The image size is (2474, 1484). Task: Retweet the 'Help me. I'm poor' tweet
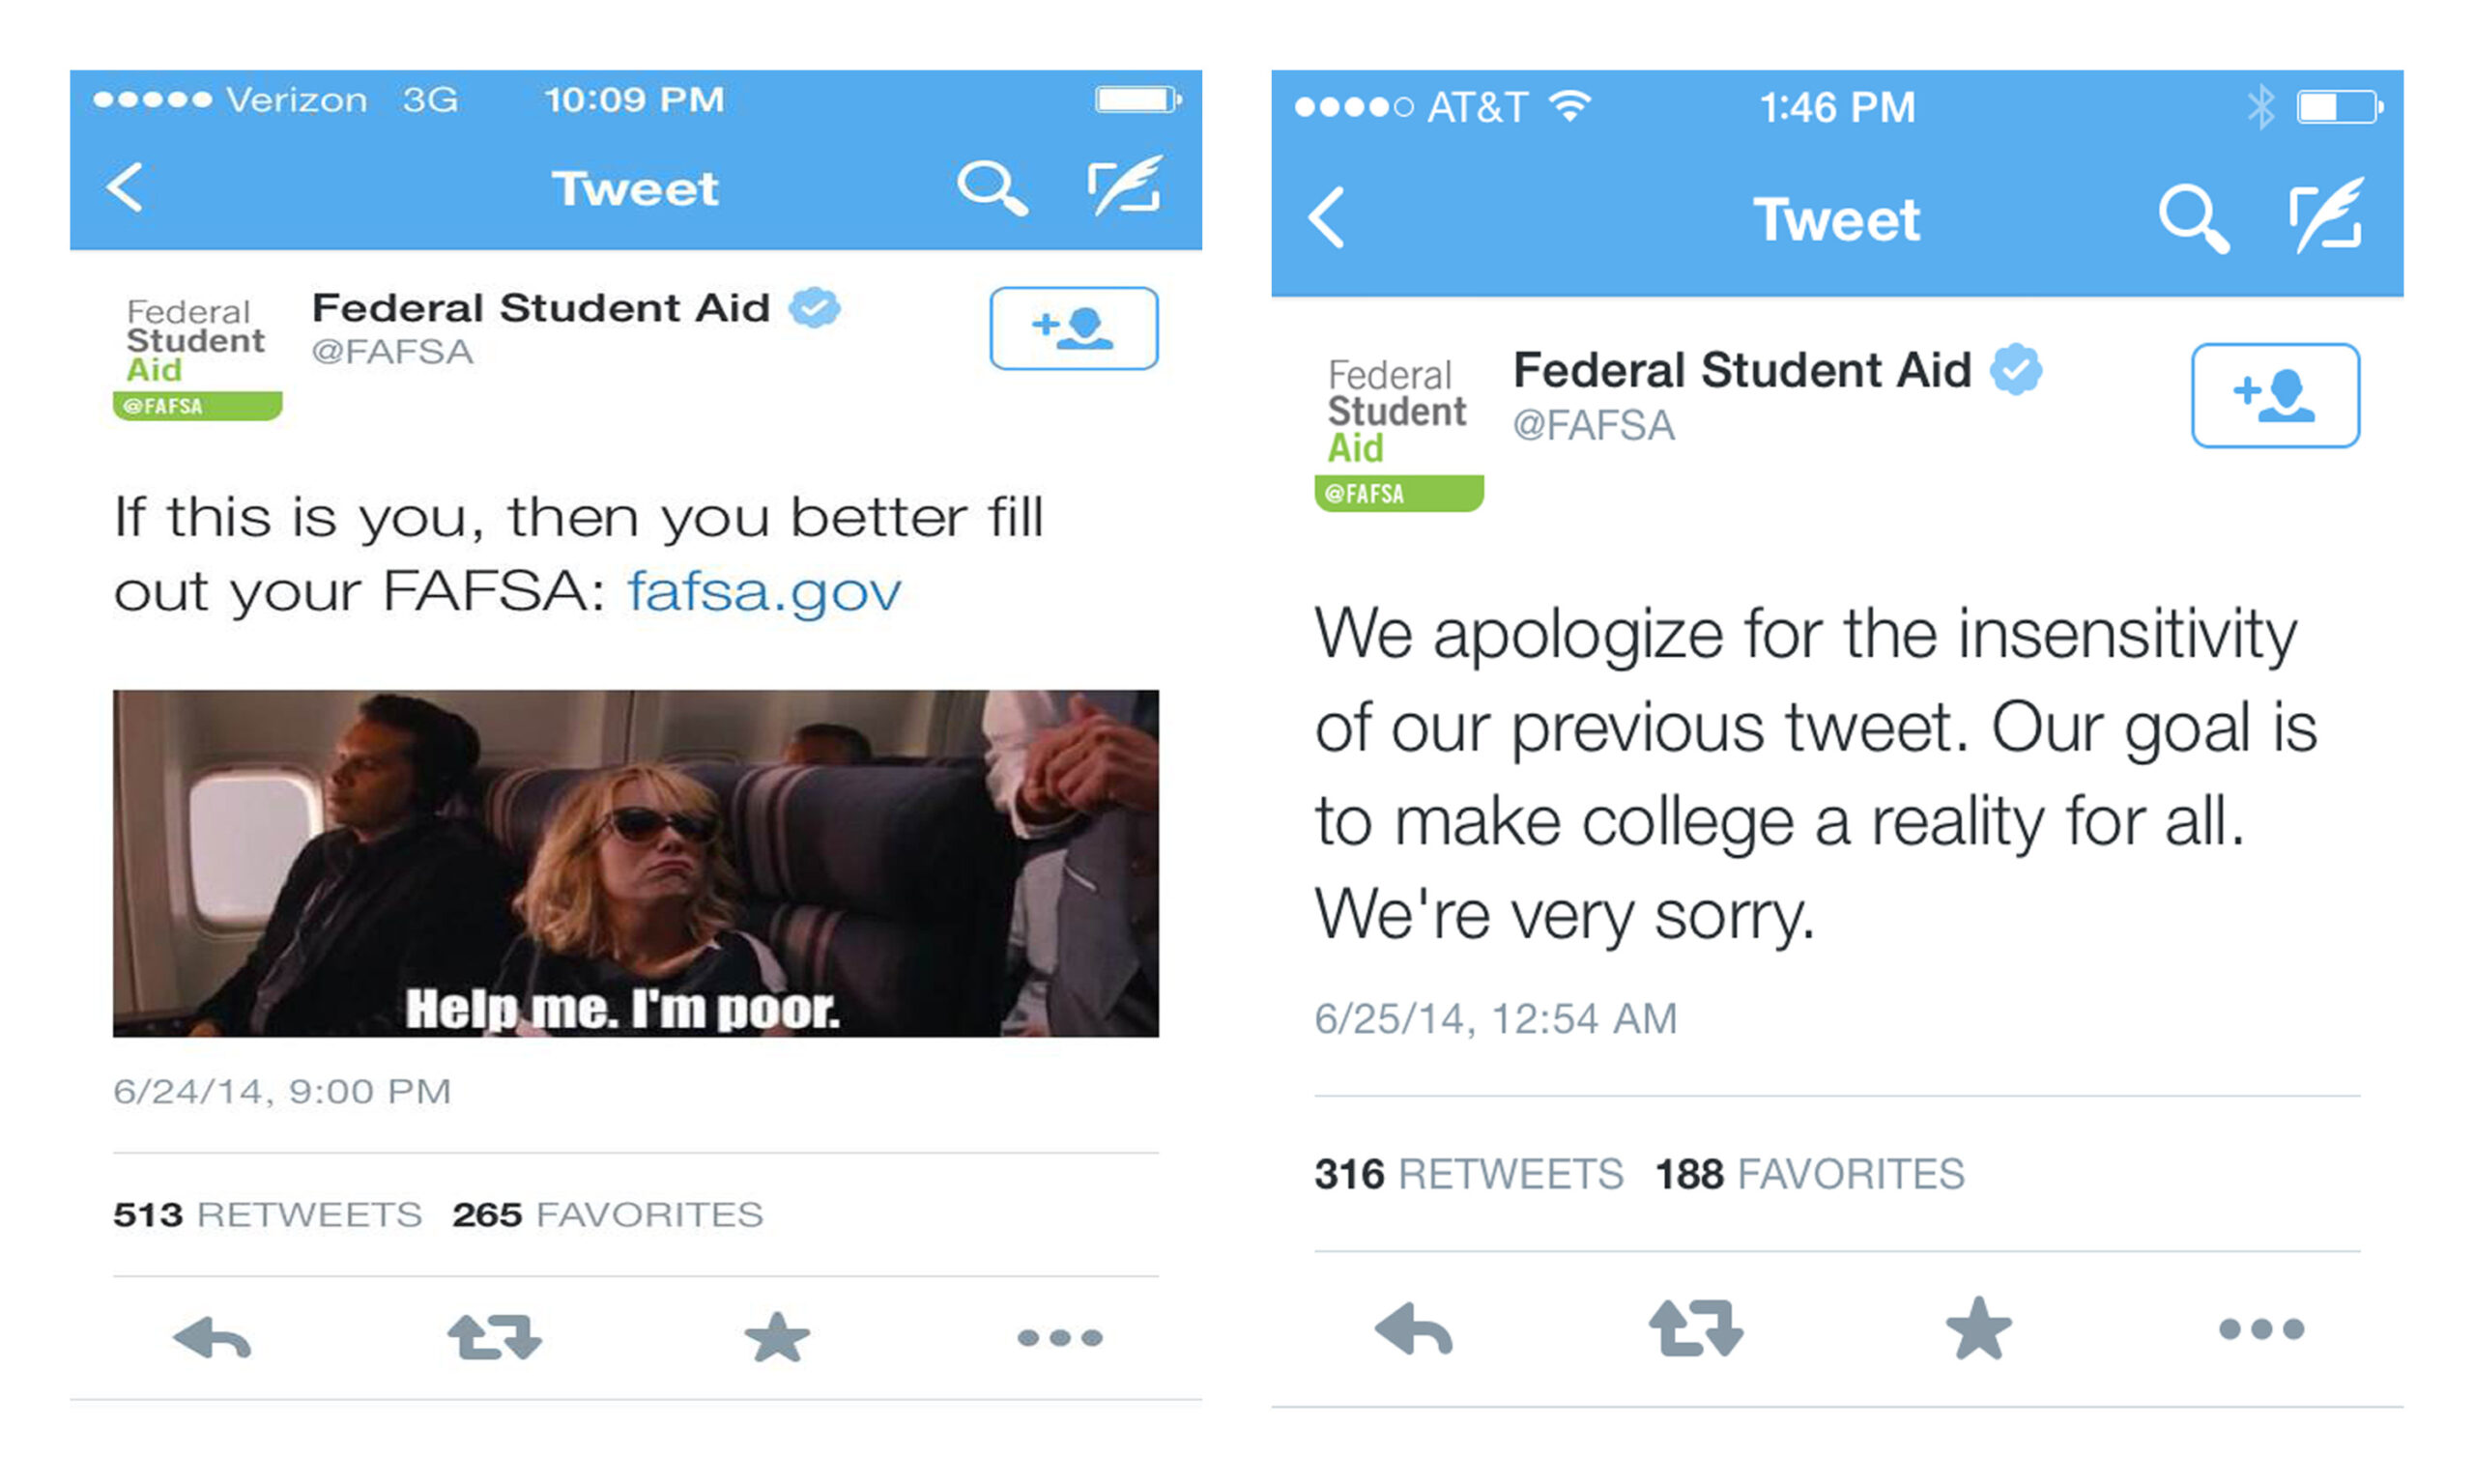click(494, 1337)
